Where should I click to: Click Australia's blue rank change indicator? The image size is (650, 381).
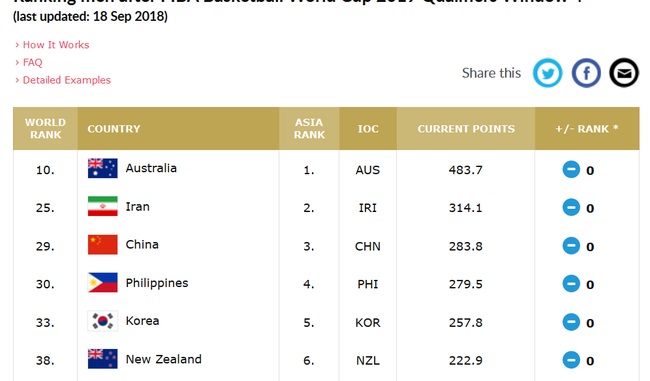pos(571,170)
